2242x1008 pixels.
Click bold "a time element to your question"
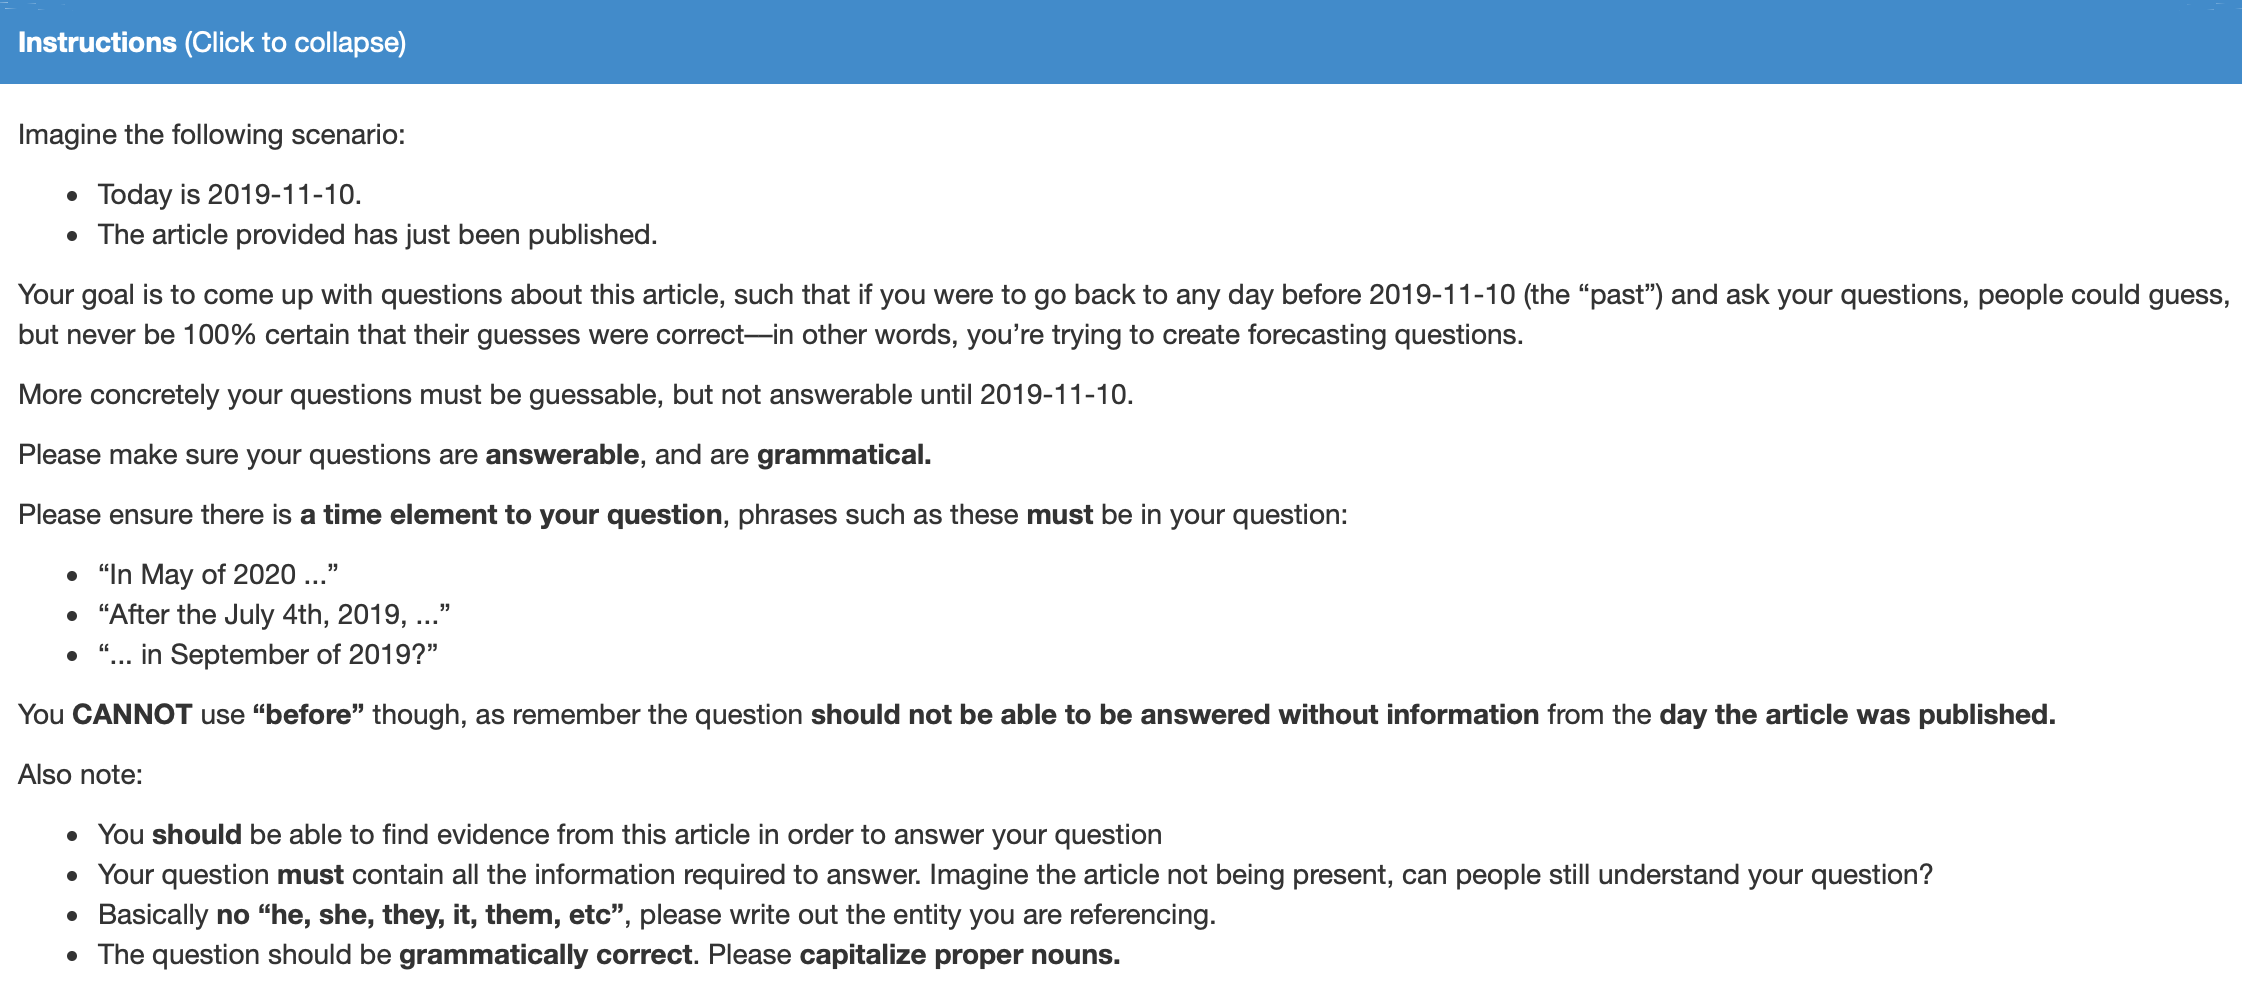(511, 515)
